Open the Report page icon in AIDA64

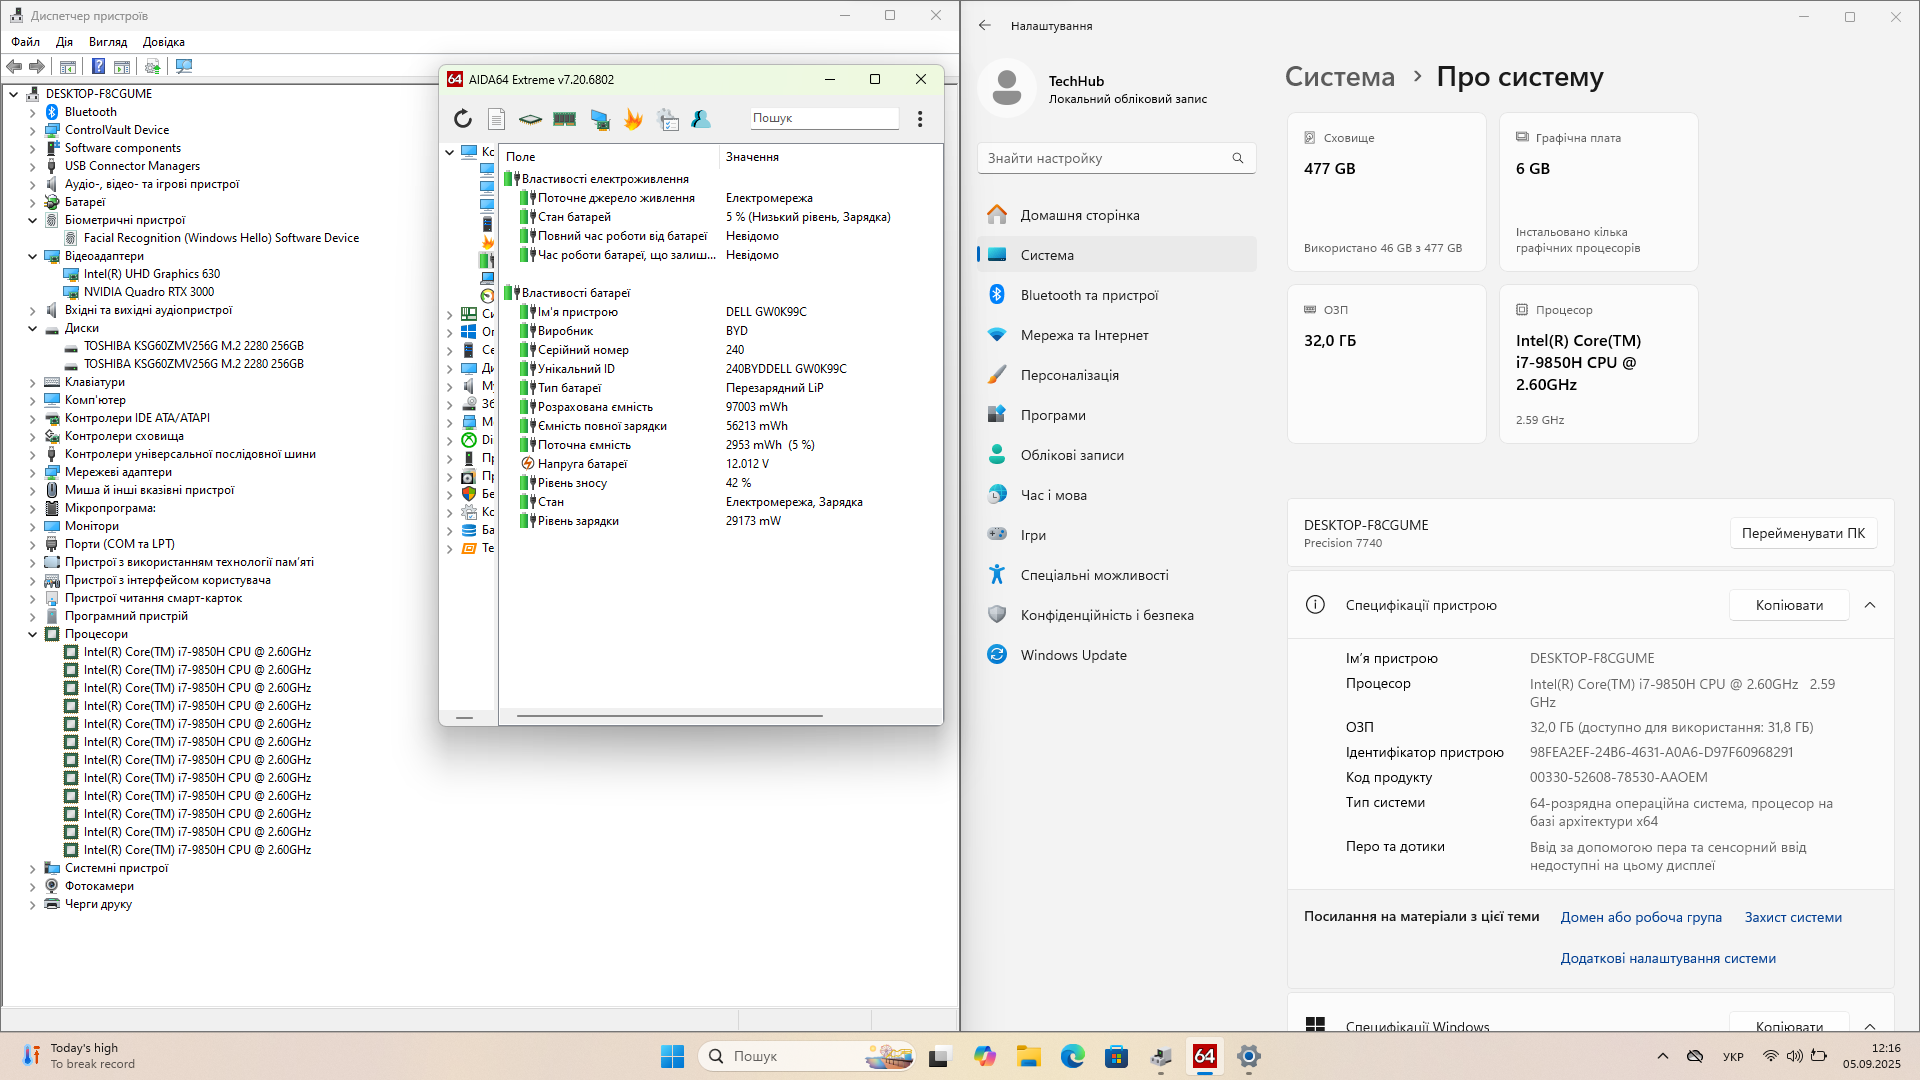click(496, 119)
